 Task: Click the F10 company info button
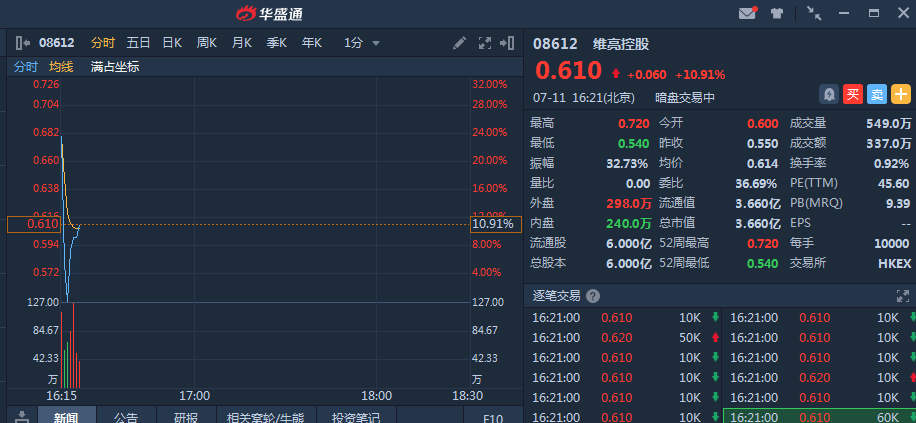click(492, 416)
